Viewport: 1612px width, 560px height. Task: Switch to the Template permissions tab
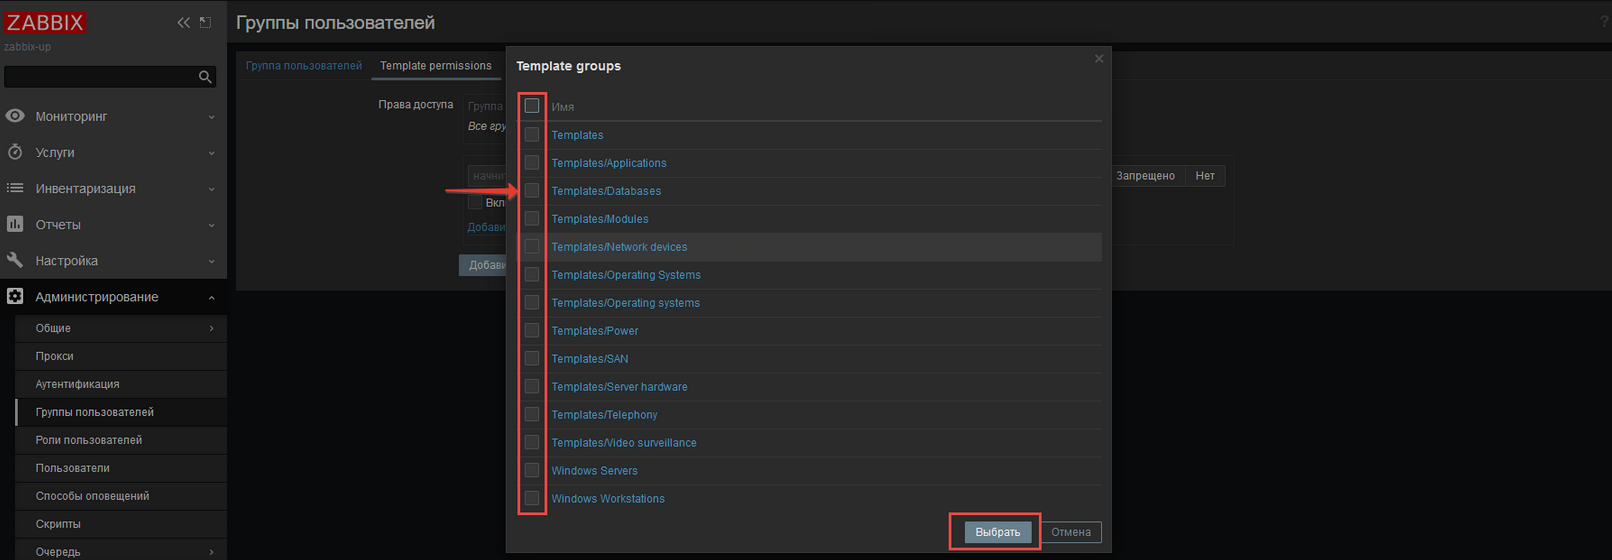tap(436, 66)
